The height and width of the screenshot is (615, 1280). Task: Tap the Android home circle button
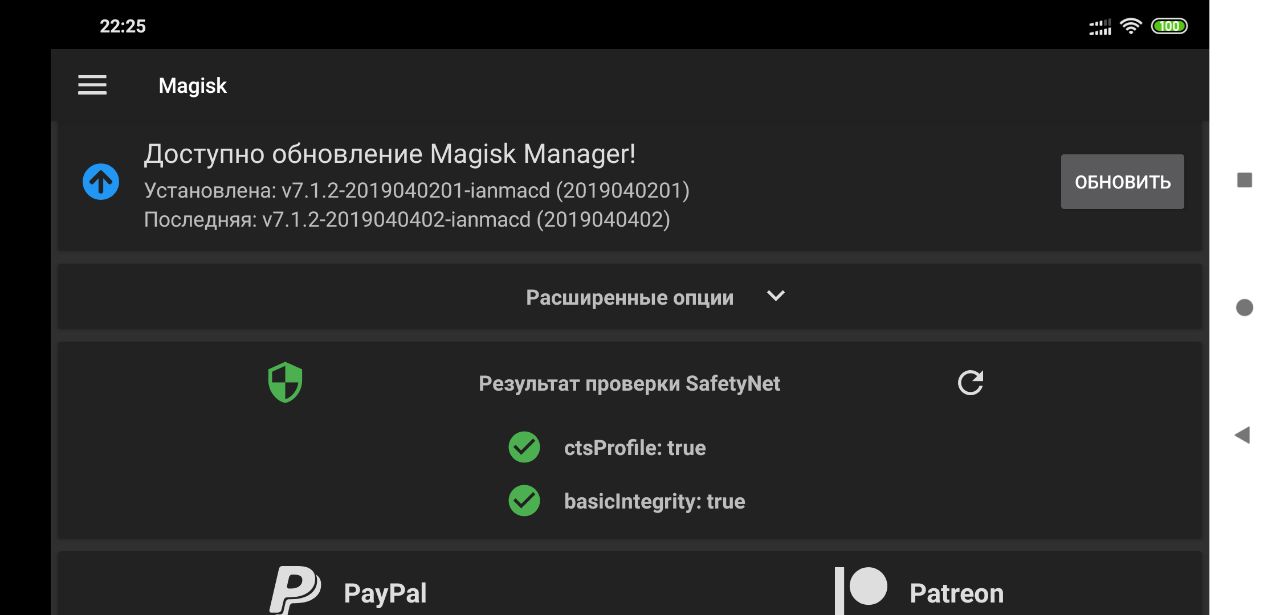point(1244,308)
